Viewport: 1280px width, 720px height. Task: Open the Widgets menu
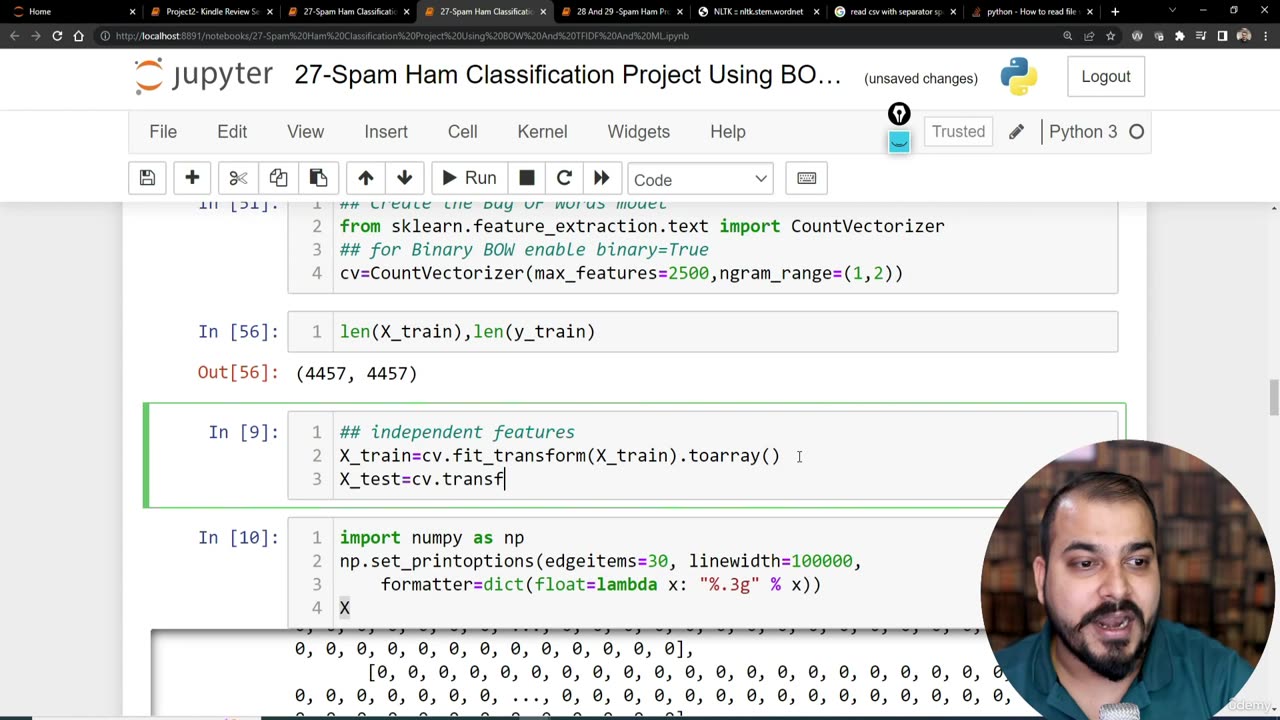pos(638,131)
